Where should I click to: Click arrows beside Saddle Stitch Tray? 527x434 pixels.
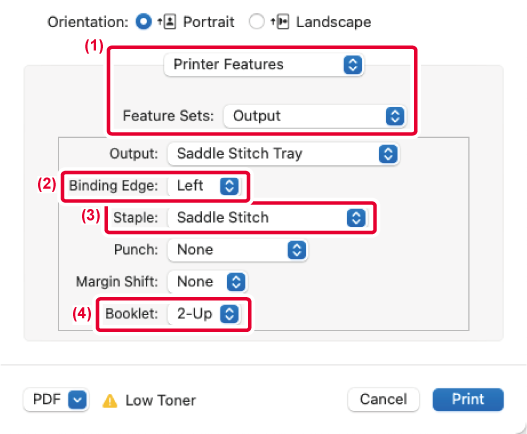[388, 154]
